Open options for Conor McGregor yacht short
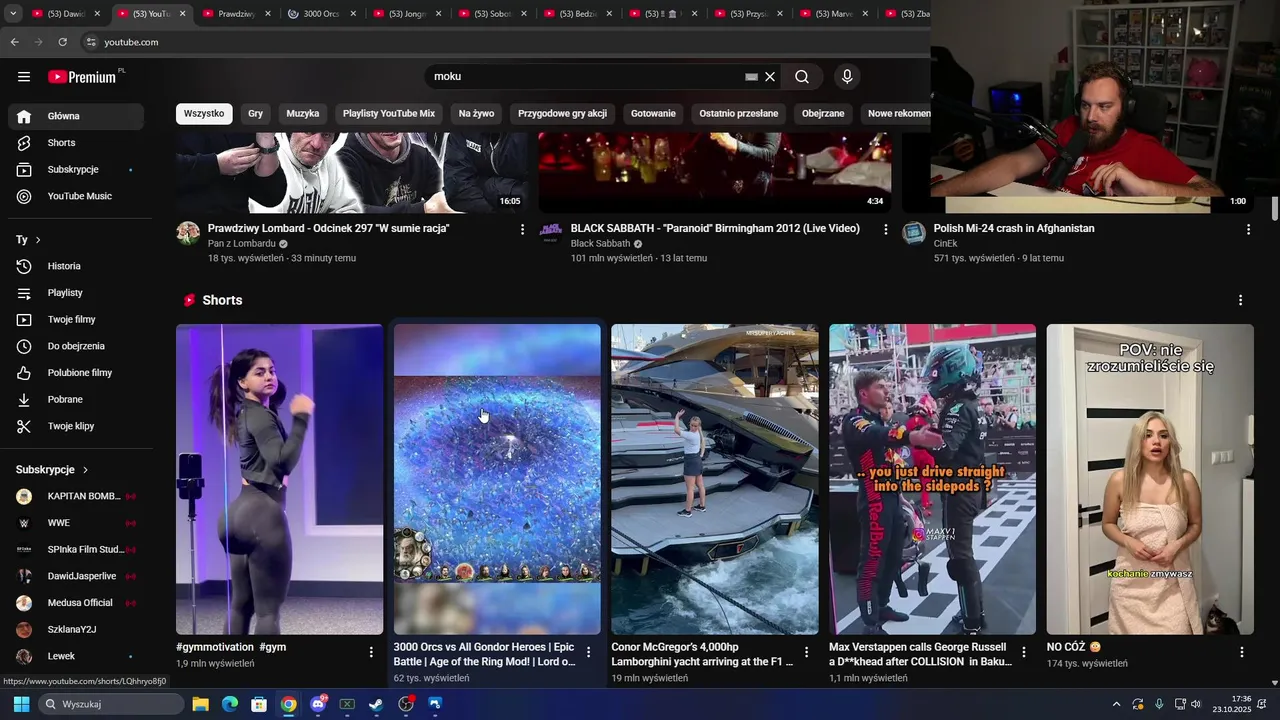The width and height of the screenshot is (1280, 720). click(x=806, y=652)
